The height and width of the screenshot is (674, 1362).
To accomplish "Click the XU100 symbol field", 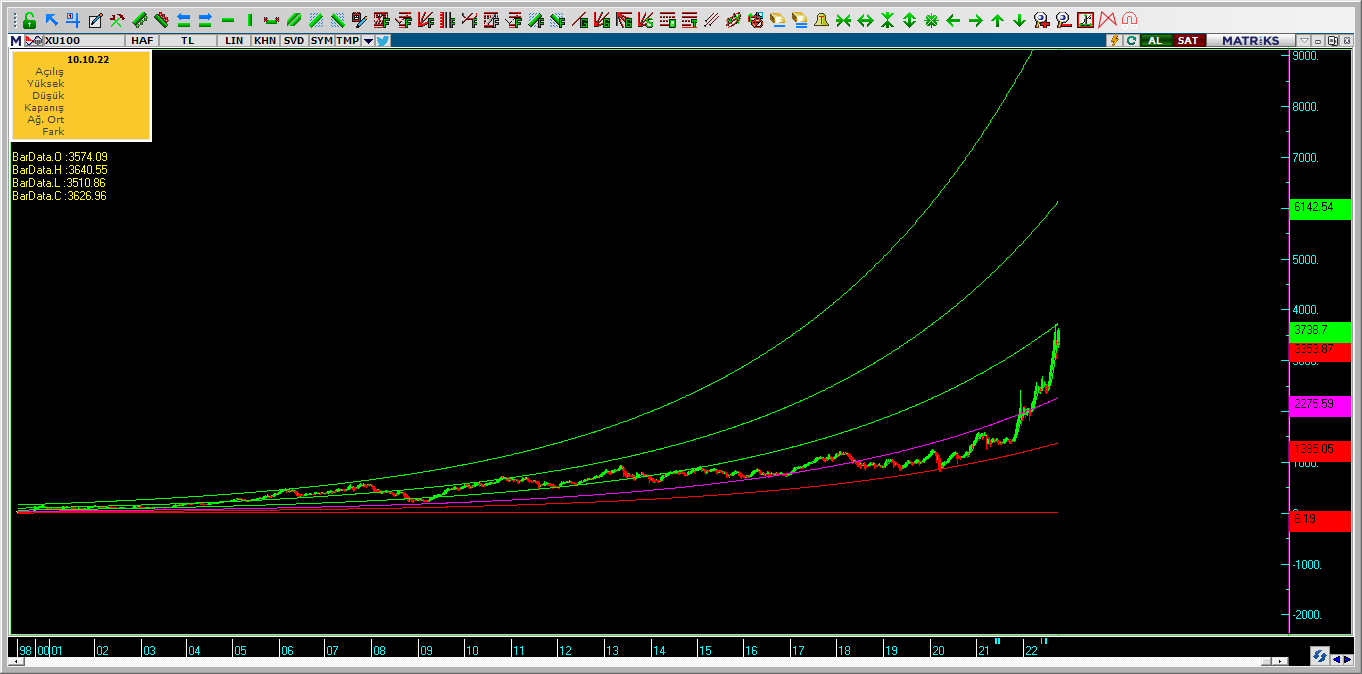I will pyautogui.click(x=84, y=41).
